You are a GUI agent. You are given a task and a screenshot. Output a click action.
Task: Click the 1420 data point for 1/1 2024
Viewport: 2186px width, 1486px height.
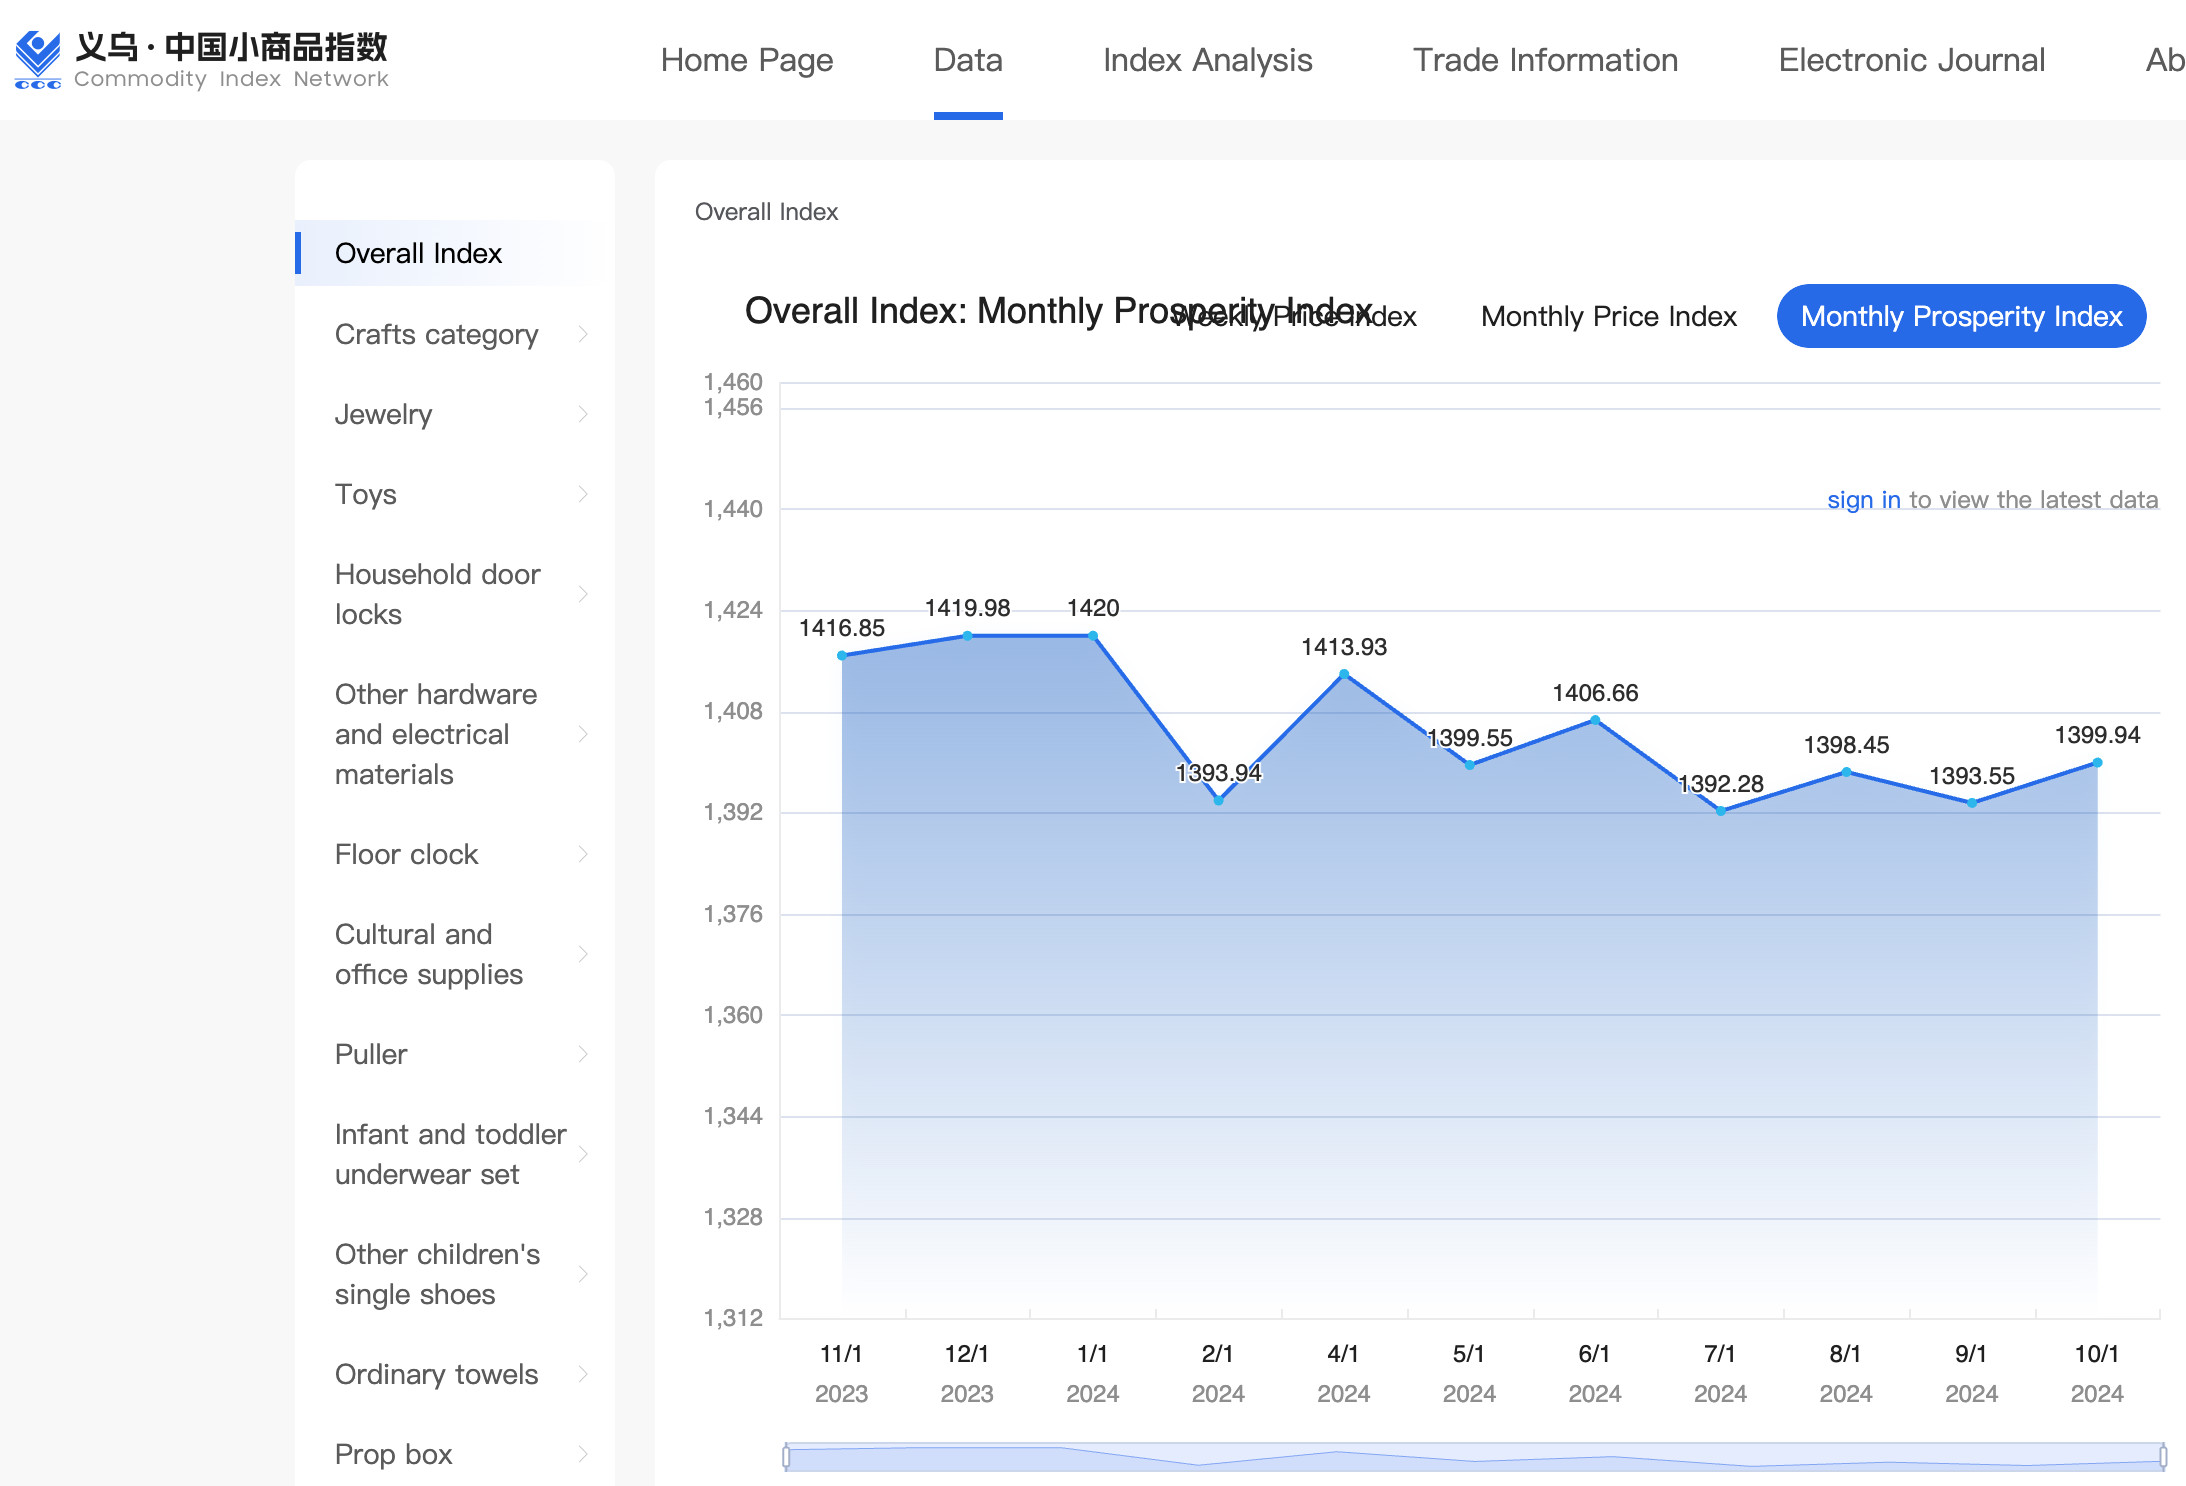1093,636
